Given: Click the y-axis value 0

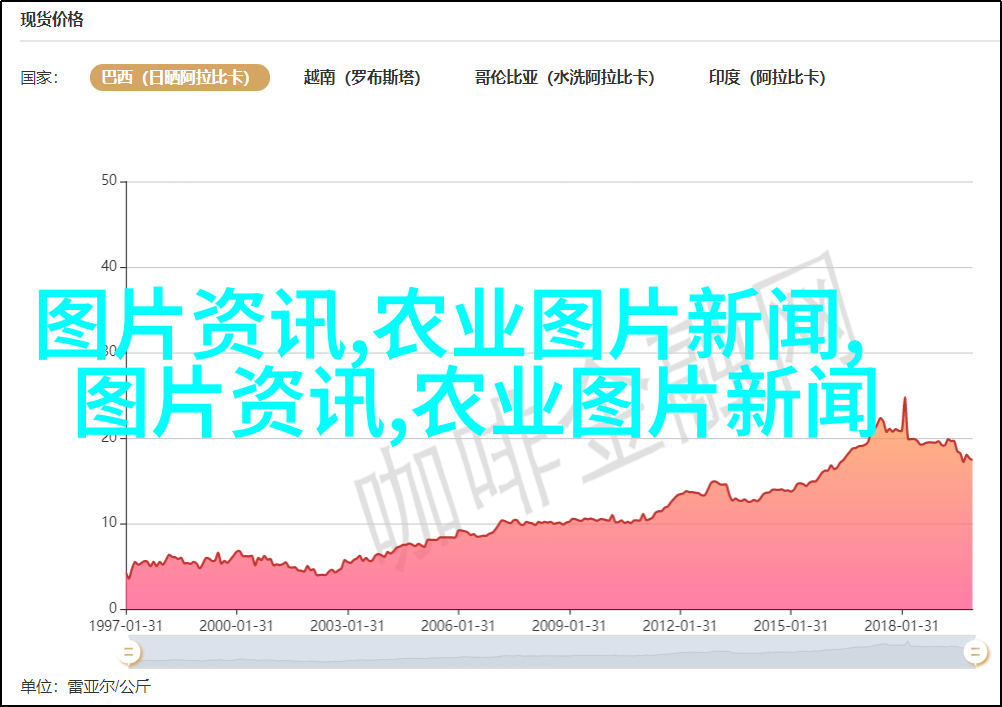Looking at the screenshot, I should (x=113, y=608).
